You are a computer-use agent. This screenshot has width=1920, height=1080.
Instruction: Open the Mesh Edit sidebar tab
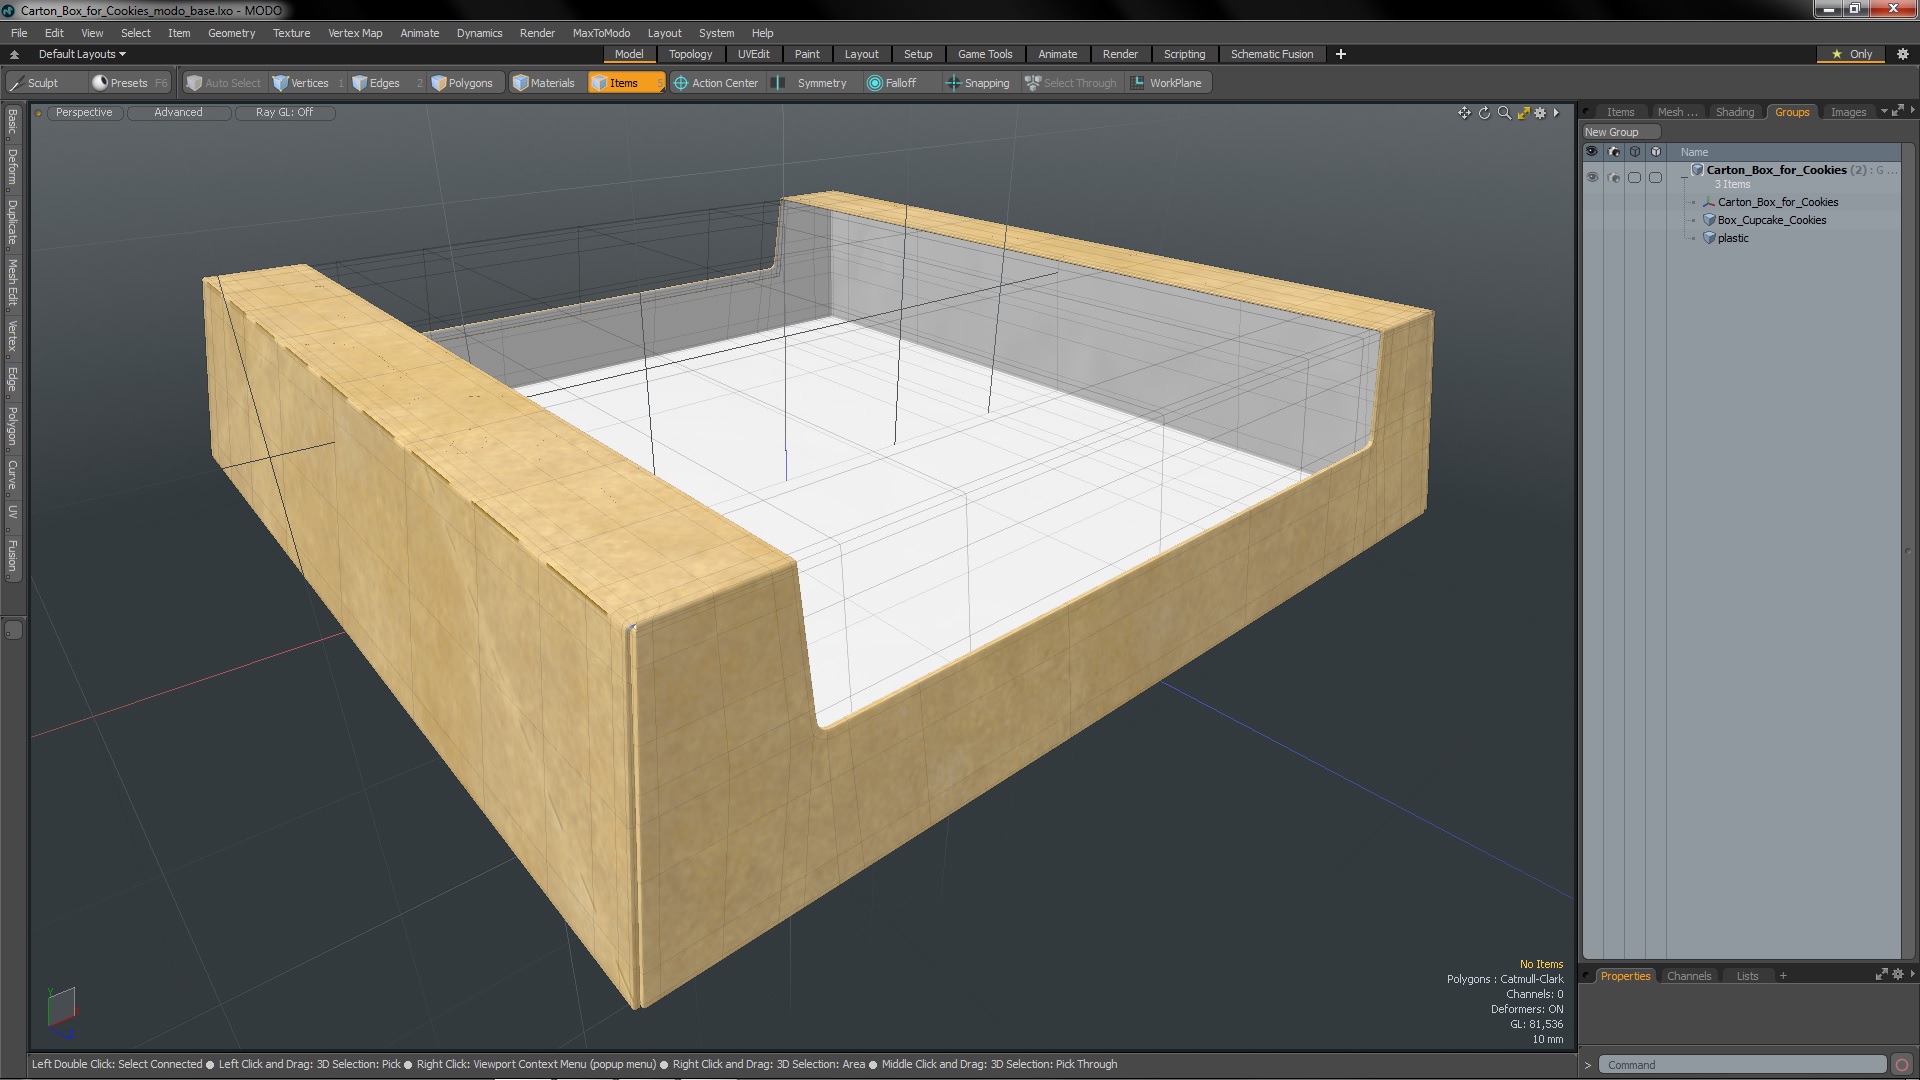(12, 283)
